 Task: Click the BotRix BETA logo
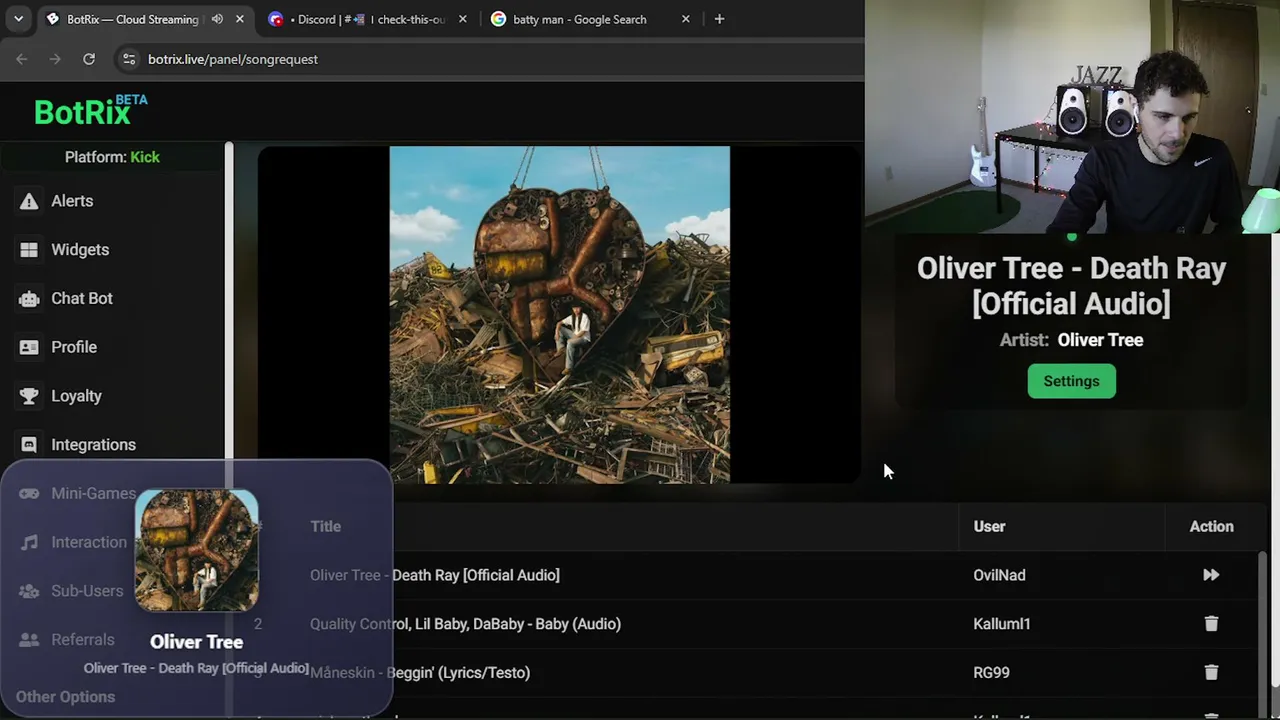pyautogui.click(x=90, y=111)
